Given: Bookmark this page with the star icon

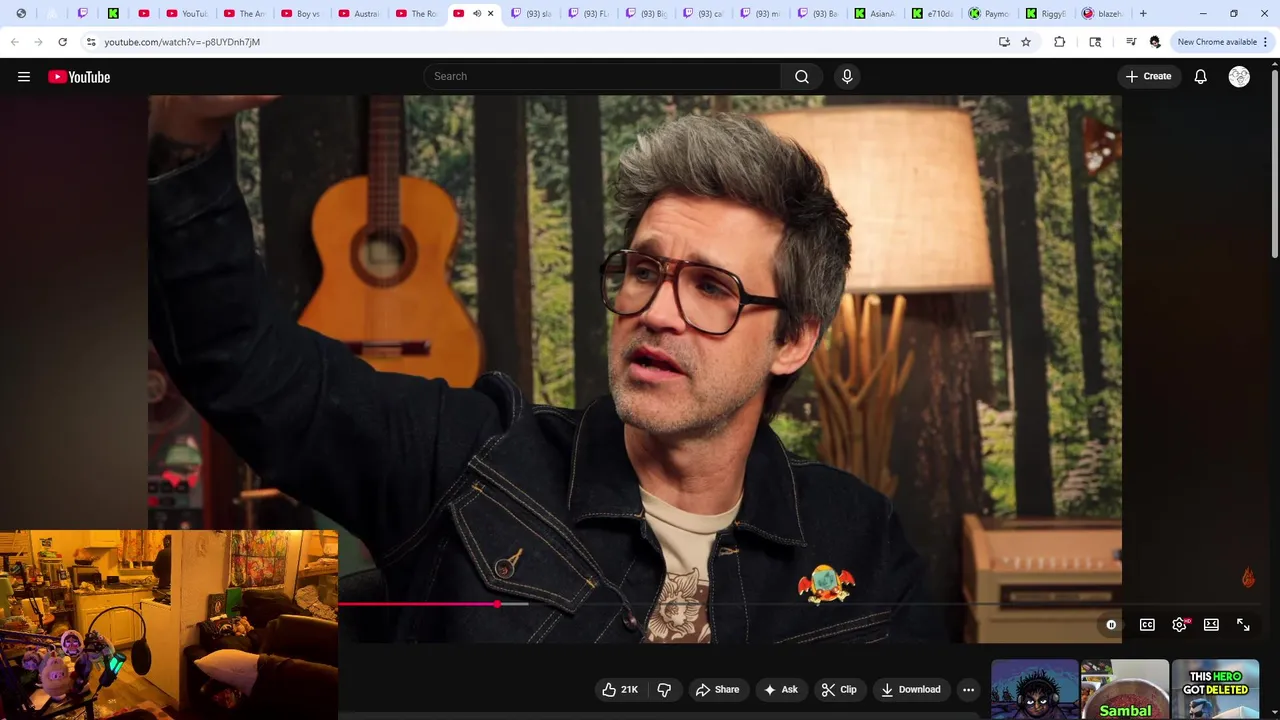Looking at the screenshot, I should click(x=1026, y=42).
